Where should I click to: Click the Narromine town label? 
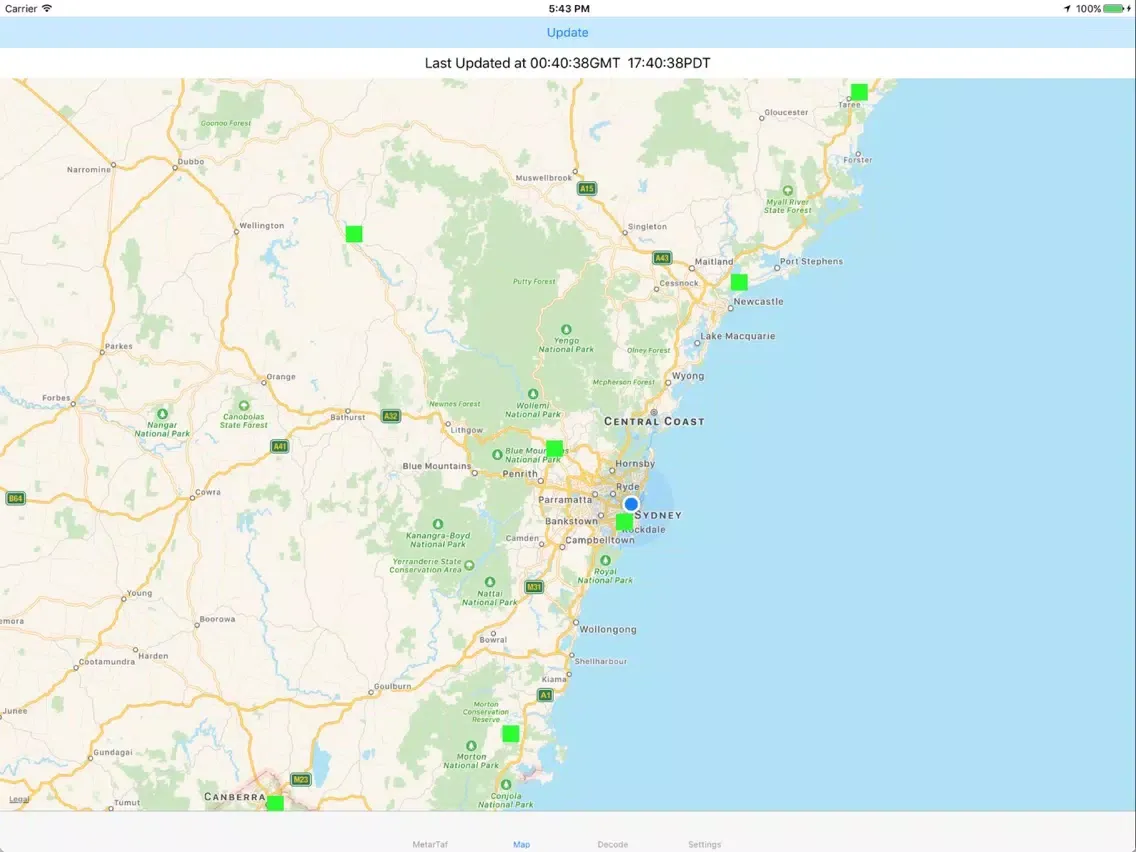(88, 170)
